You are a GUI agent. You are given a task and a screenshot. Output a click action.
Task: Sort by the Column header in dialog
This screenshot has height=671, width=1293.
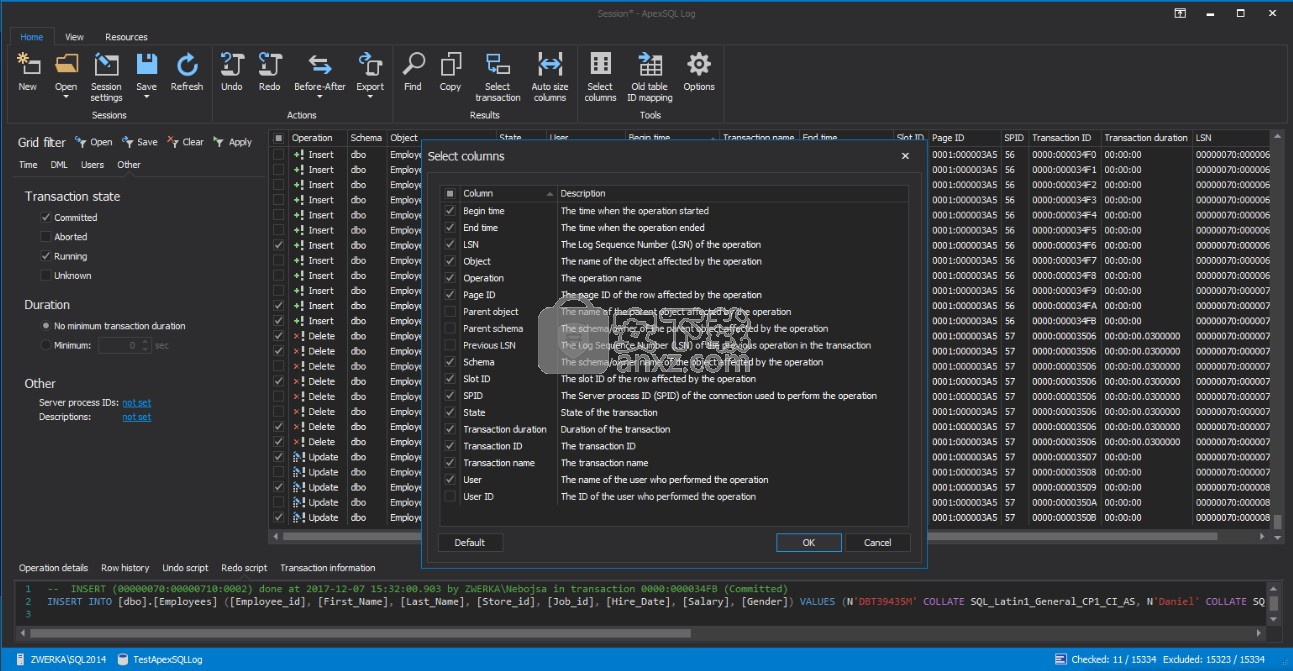click(x=508, y=194)
